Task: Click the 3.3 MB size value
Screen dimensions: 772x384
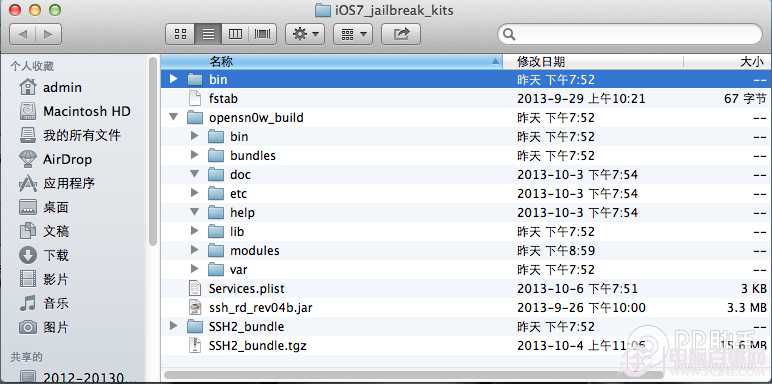Action: tap(747, 308)
